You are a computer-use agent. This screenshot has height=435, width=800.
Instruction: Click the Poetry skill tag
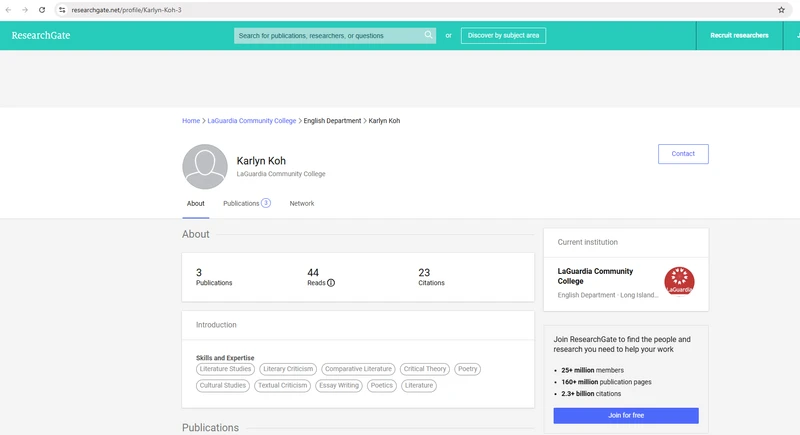(467, 369)
